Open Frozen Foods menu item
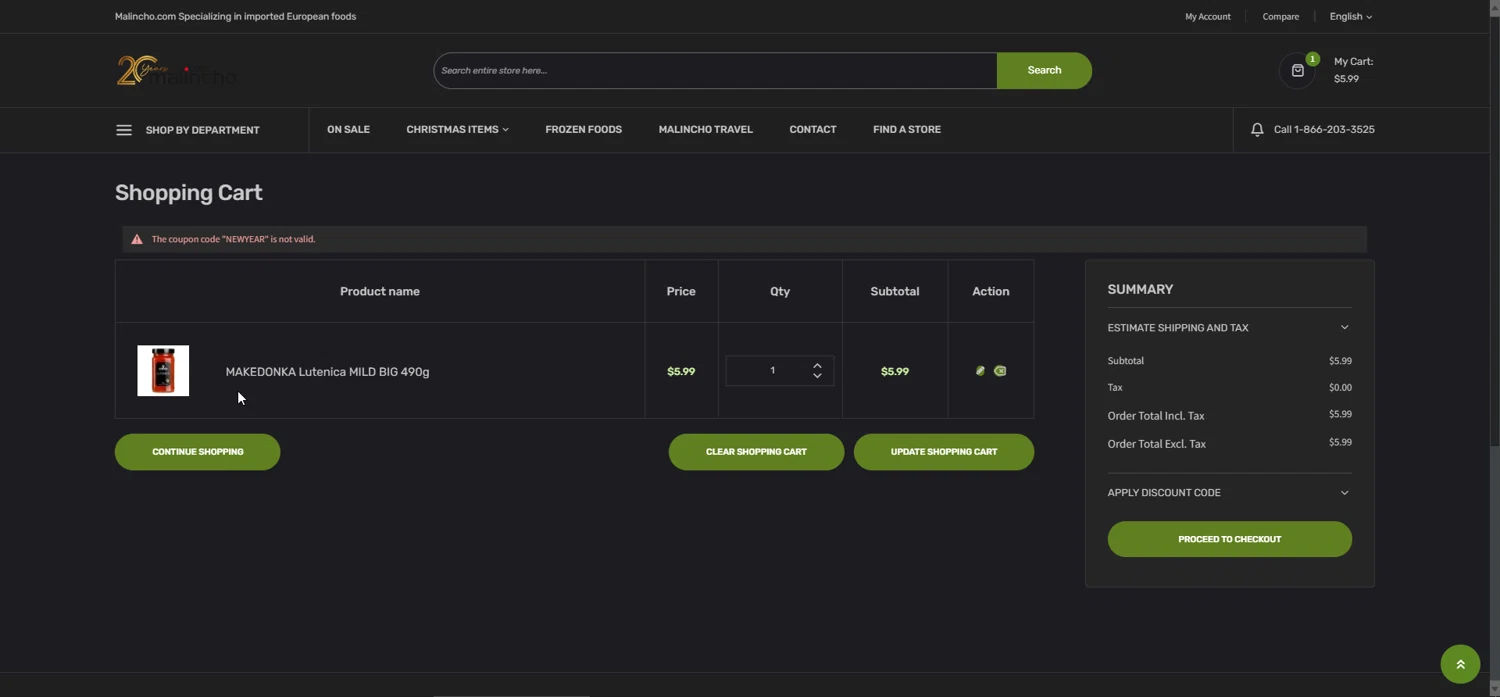The image size is (1500, 697). pos(583,129)
